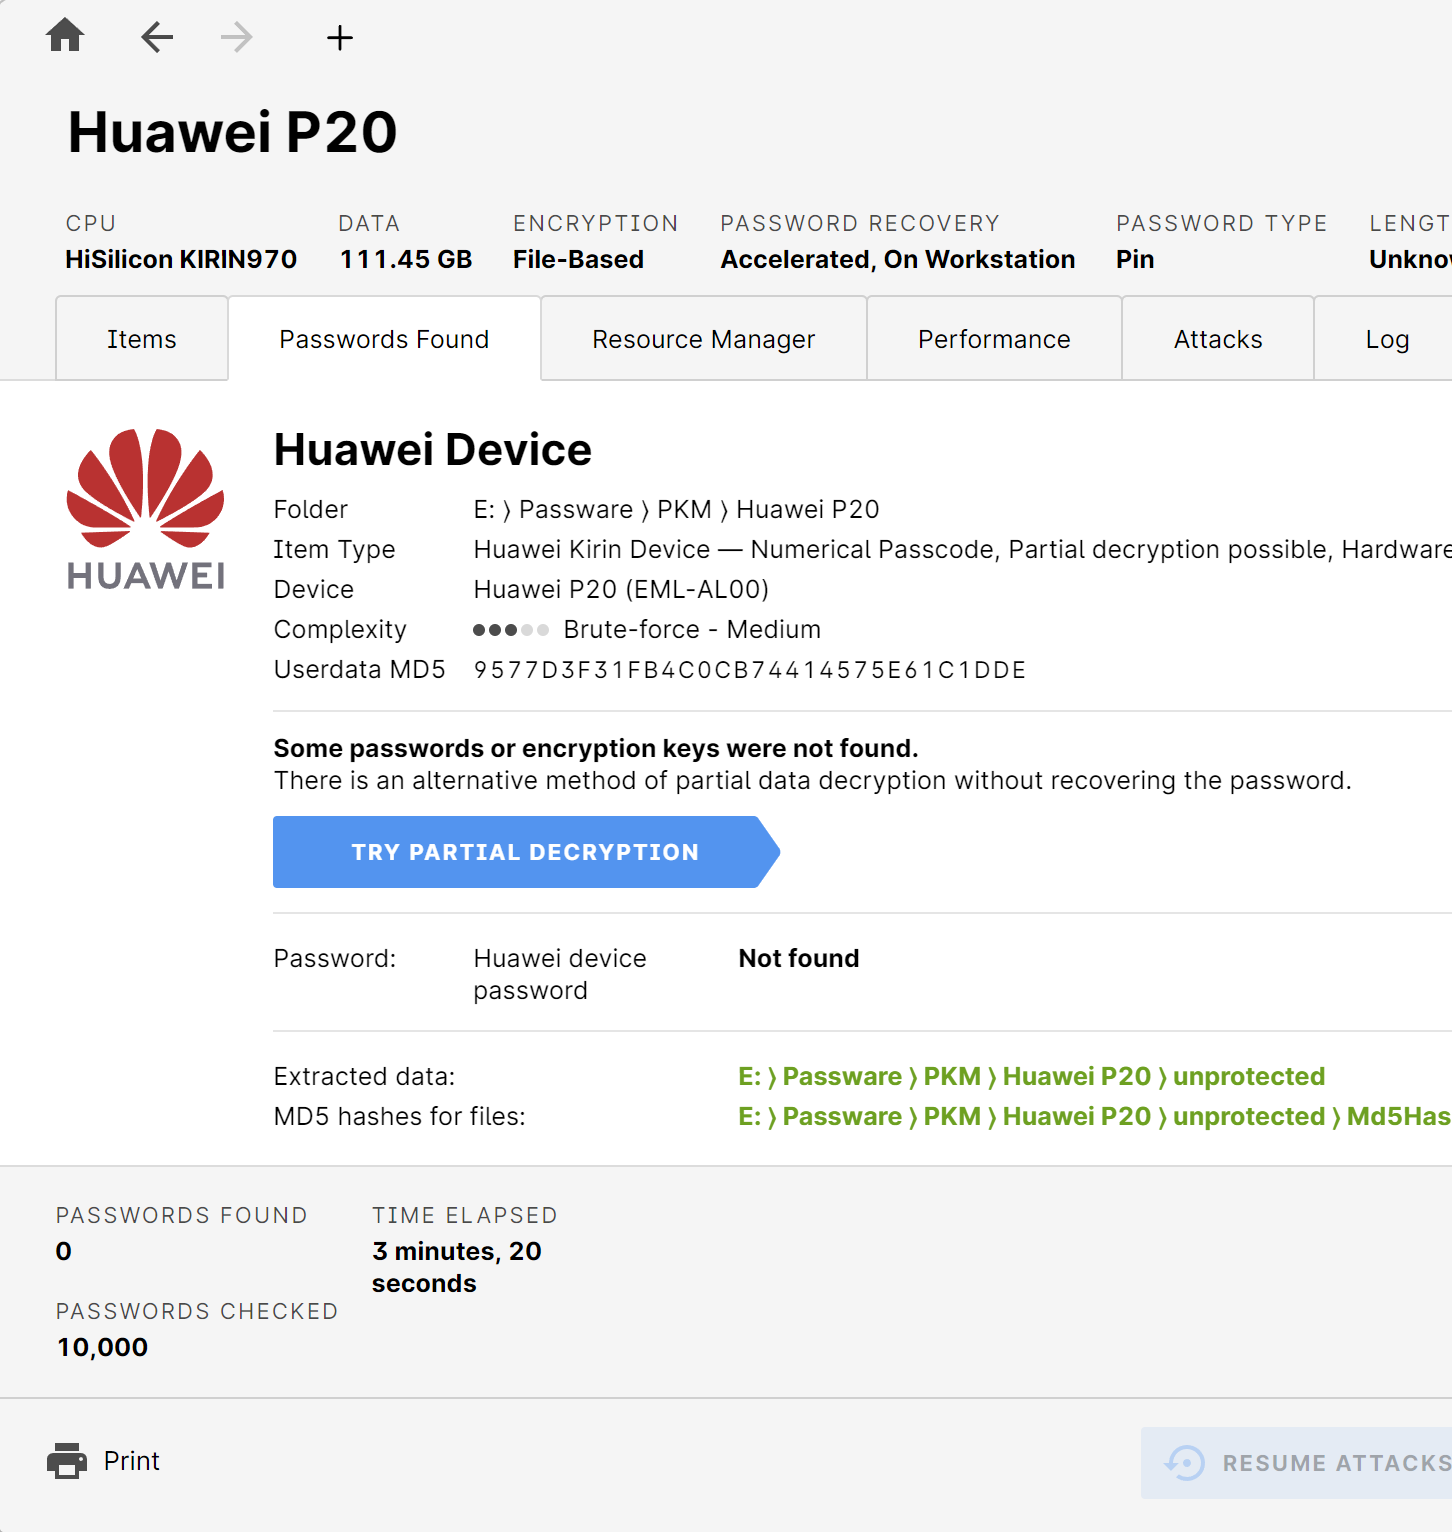This screenshot has height=1532, width=1452.
Task: Click the printer icon
Action: (67, 1461)
